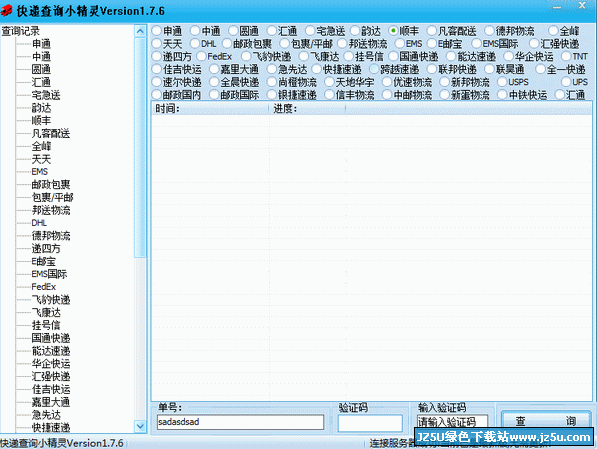597x449 pixels.
Task: Open the 凡客配送 tree item
Action: point(51,133)
